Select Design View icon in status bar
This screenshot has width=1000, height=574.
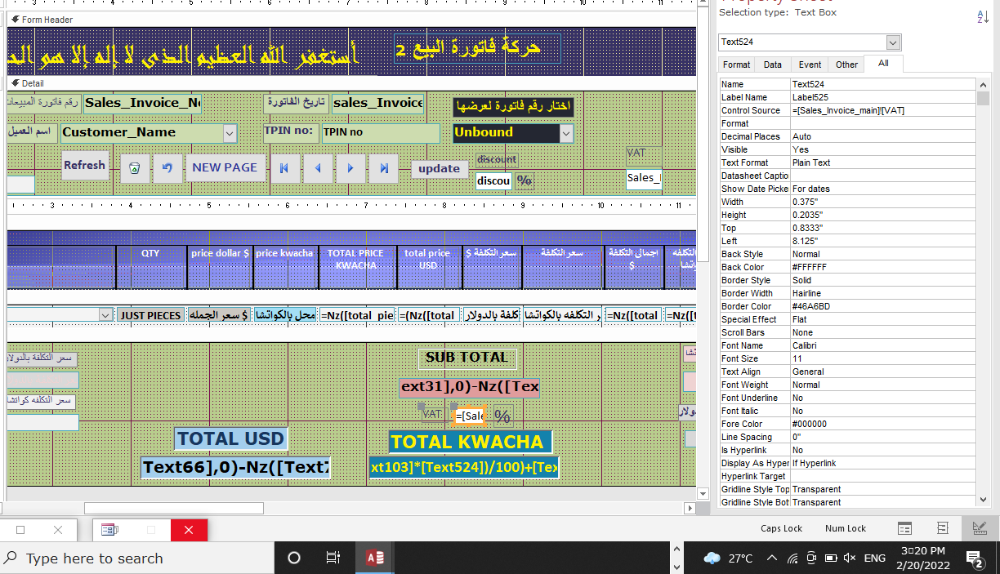pyautogui.click(x=980, y=528)
